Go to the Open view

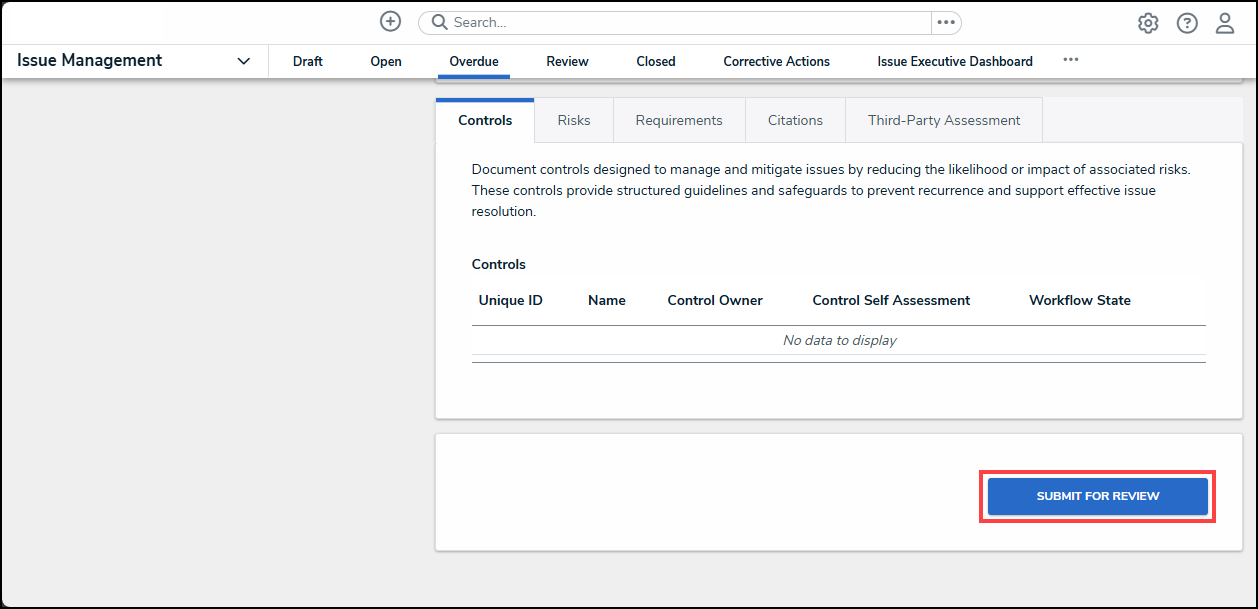click(386, 61)
